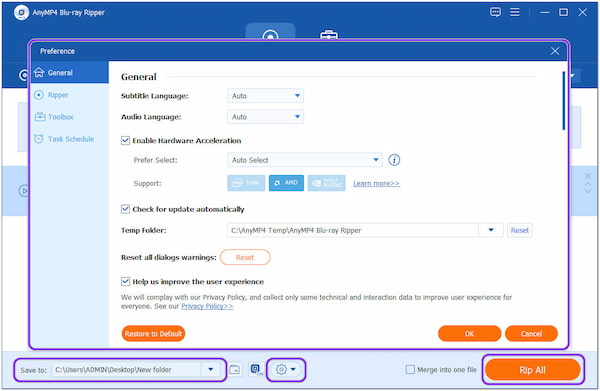Click the AnyMP4 Blu-ray Ripper logo
This screenshot has width=600, height=391.
click(x=21, y=12)
